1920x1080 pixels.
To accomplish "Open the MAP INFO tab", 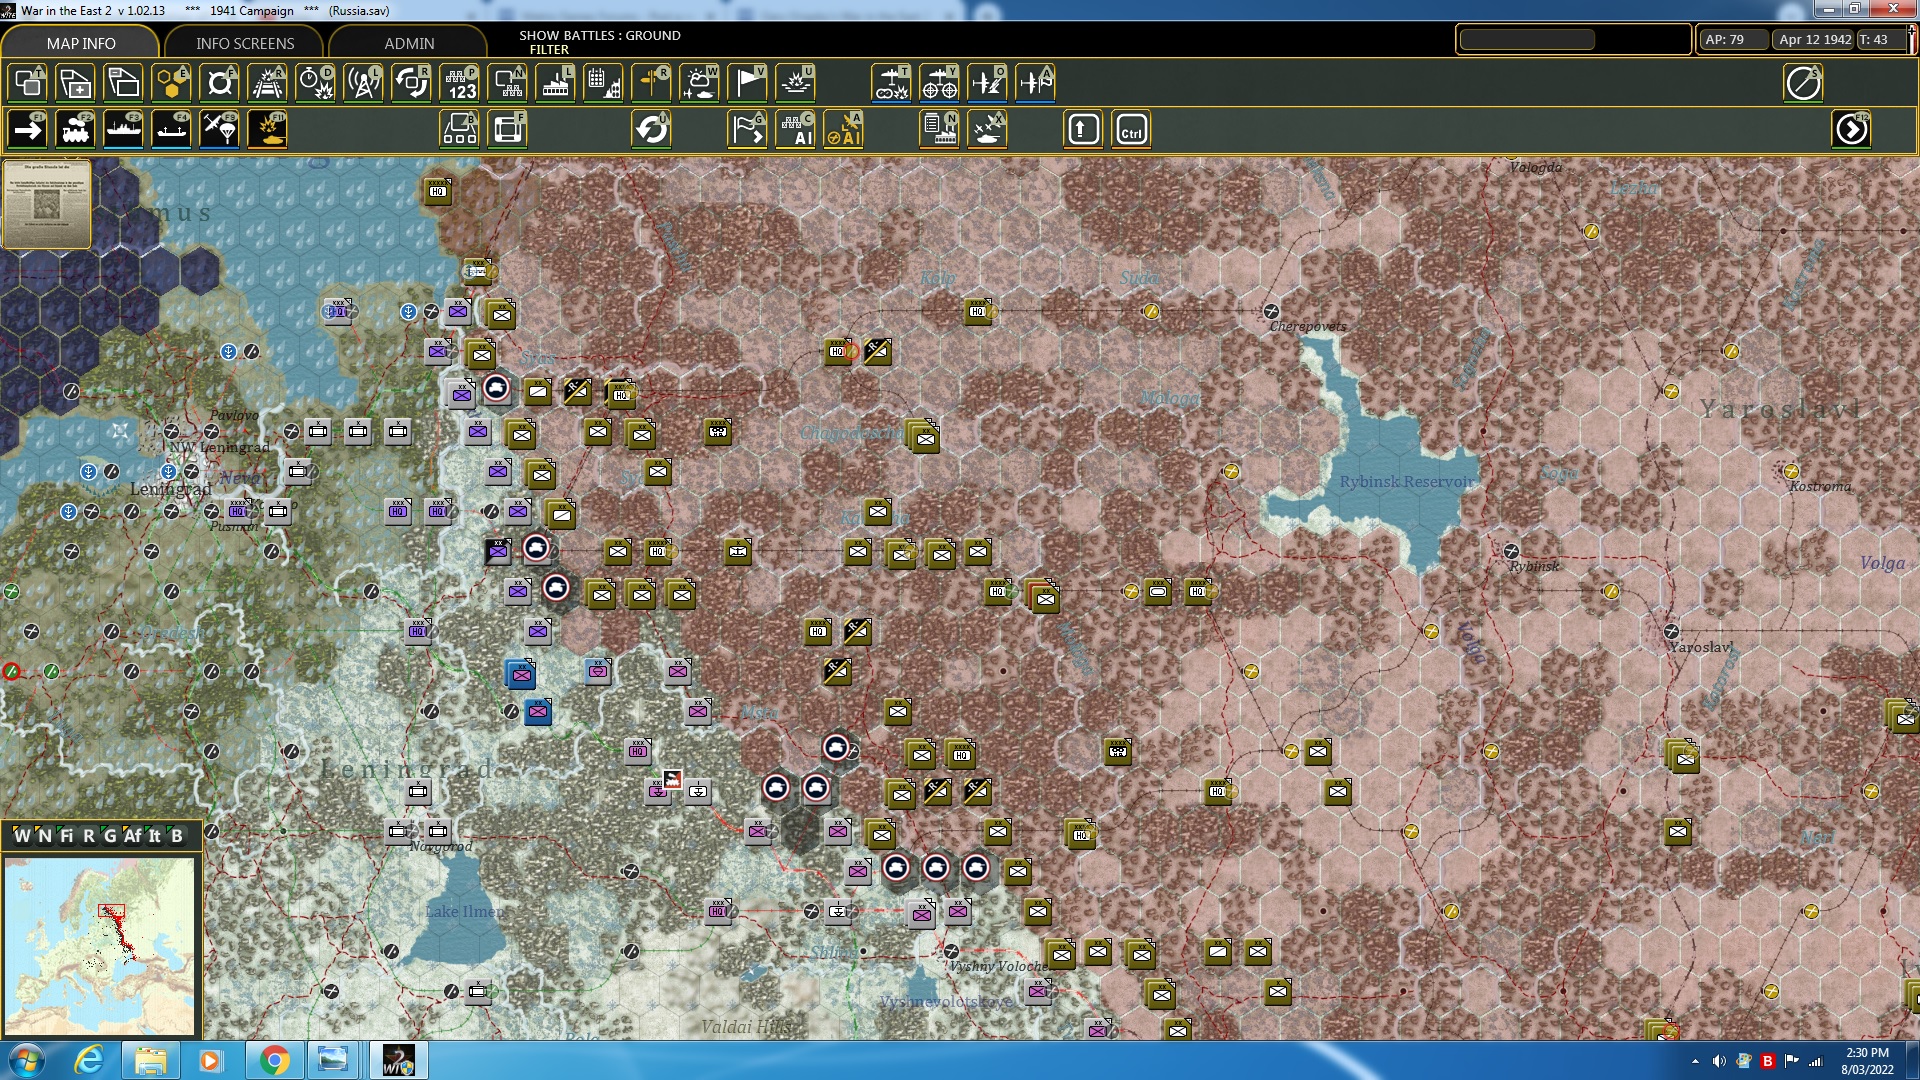I will coord(80,43).
